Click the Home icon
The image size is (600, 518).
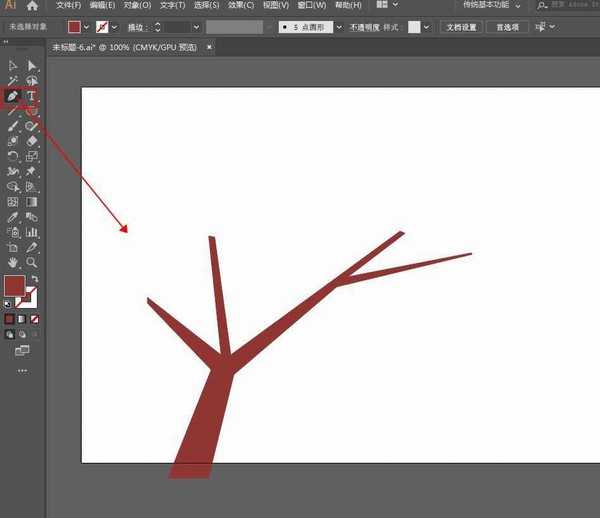point(32,6)
